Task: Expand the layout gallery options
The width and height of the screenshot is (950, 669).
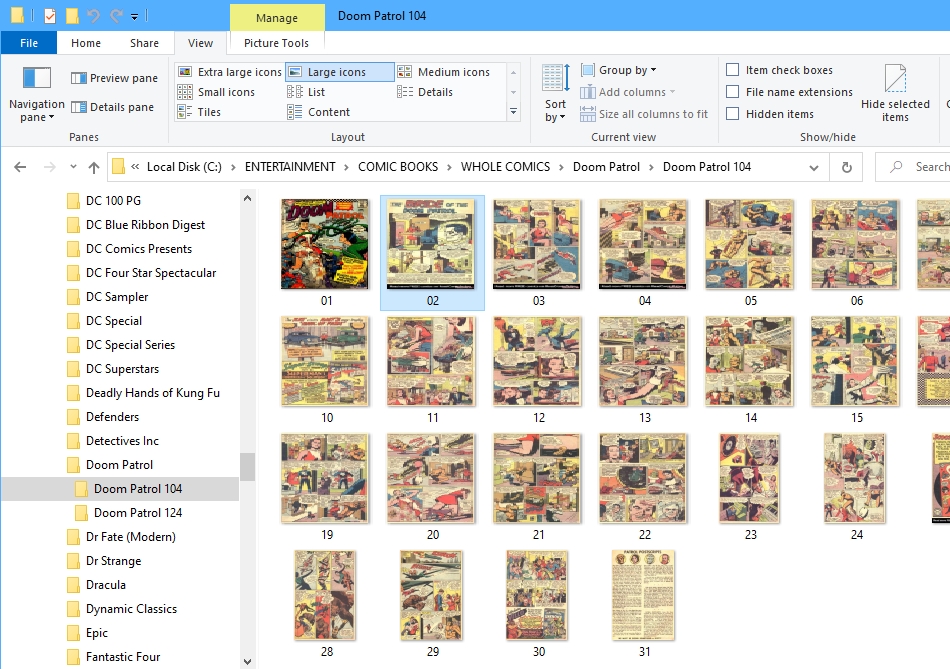Action: click(513, 112)
